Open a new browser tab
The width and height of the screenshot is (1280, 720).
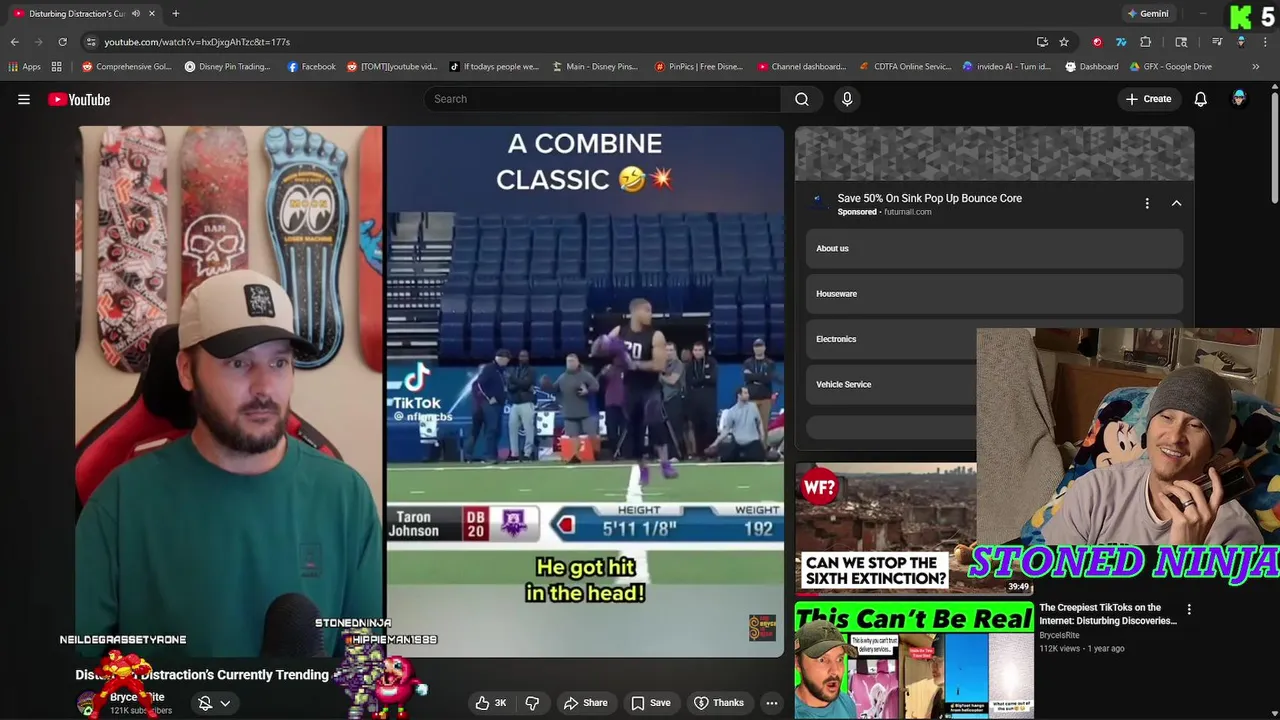coord(175,14)
